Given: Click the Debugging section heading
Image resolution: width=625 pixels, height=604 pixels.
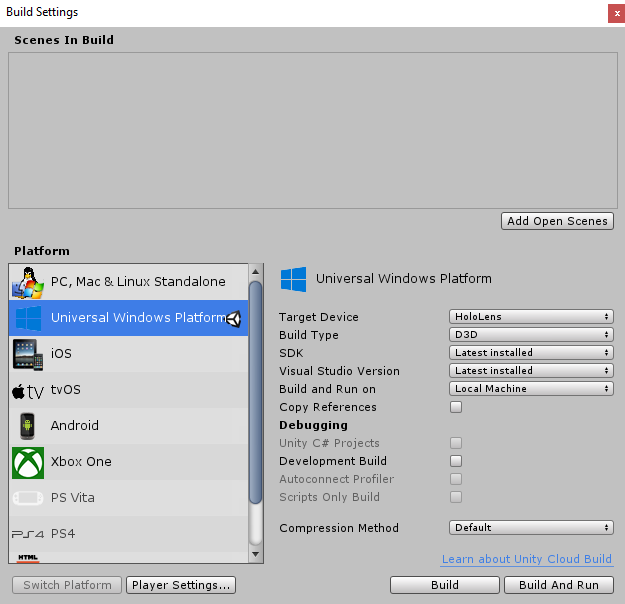Looking at the screenshot, I should tap(313, 425).
